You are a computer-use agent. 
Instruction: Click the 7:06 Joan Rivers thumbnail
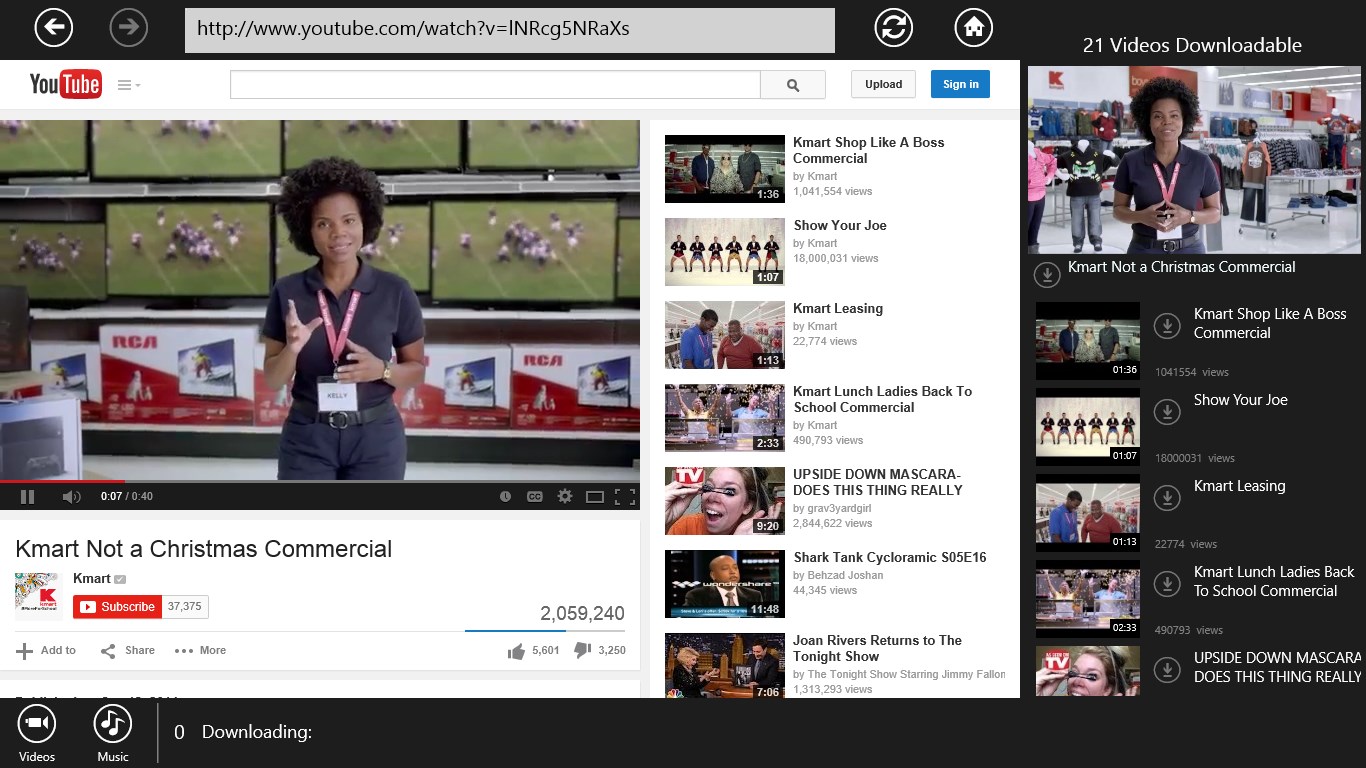[x=725, y=666]
